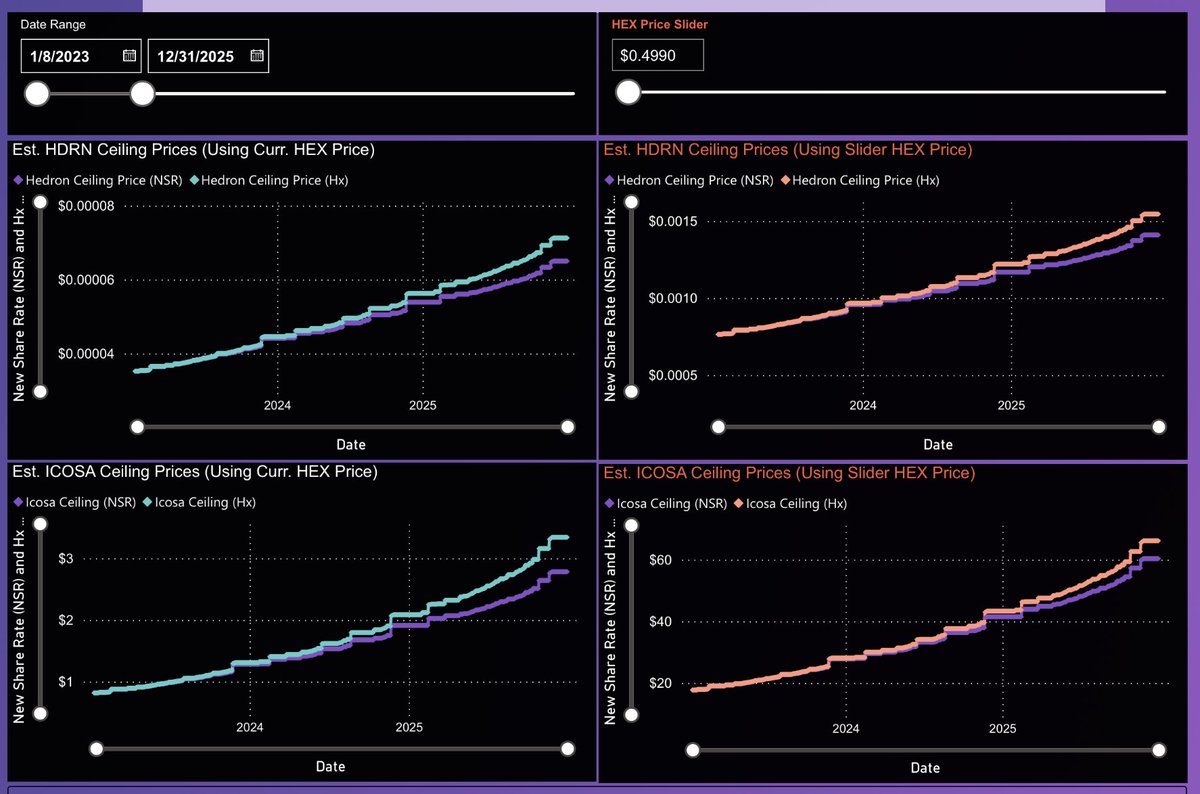
Task: Click left date zoom handle under ICOSA Slider HEX chart
Action: click(x=692, y=750)
